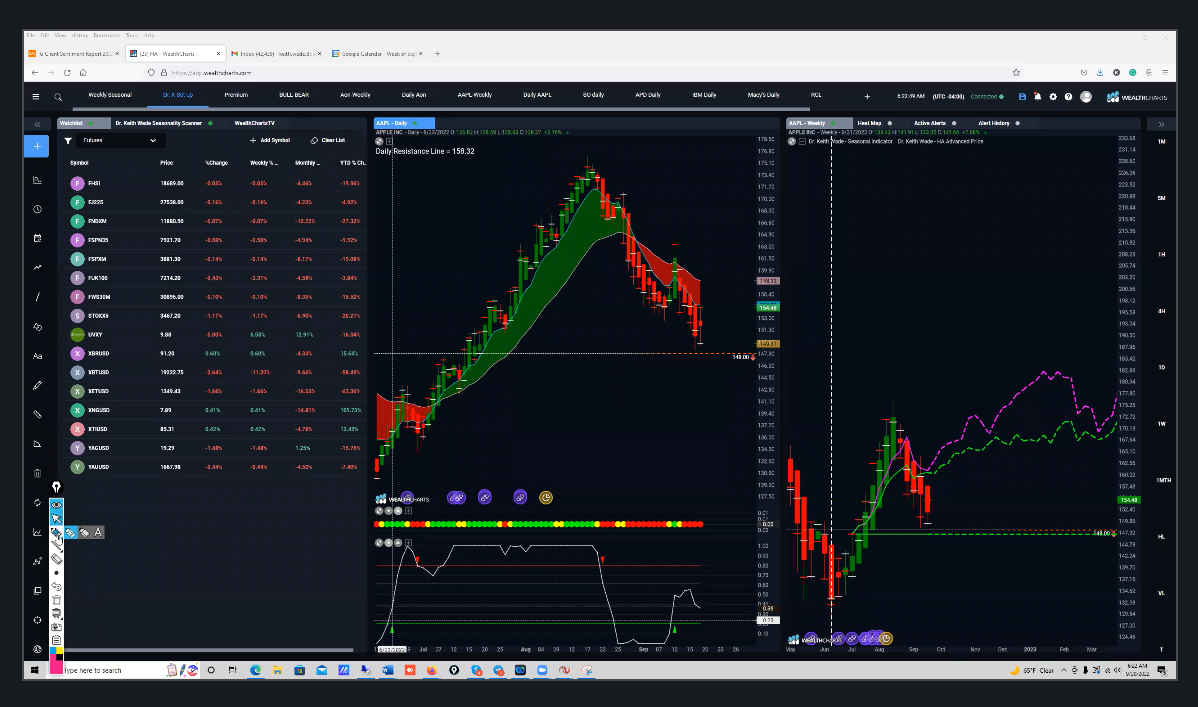
Task: Click the save disk icon in header
Action: [1022, 96]
